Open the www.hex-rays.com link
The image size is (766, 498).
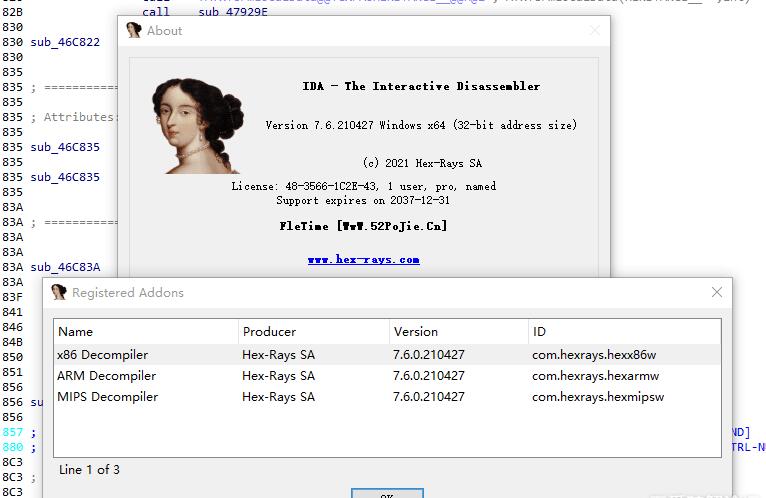(363, 260)
